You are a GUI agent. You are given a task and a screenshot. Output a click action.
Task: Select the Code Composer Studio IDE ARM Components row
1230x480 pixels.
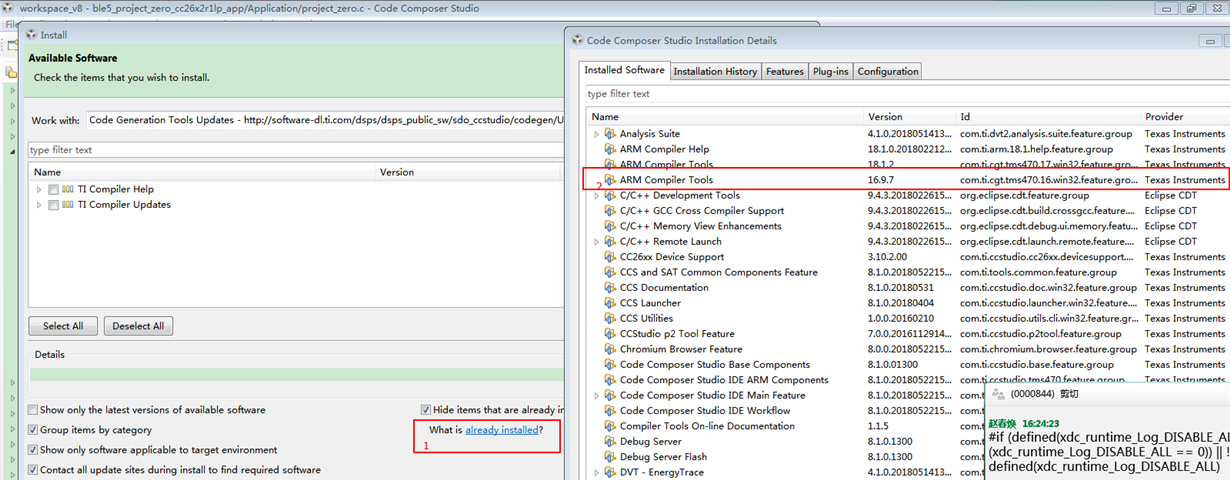(x=907, y=380)
